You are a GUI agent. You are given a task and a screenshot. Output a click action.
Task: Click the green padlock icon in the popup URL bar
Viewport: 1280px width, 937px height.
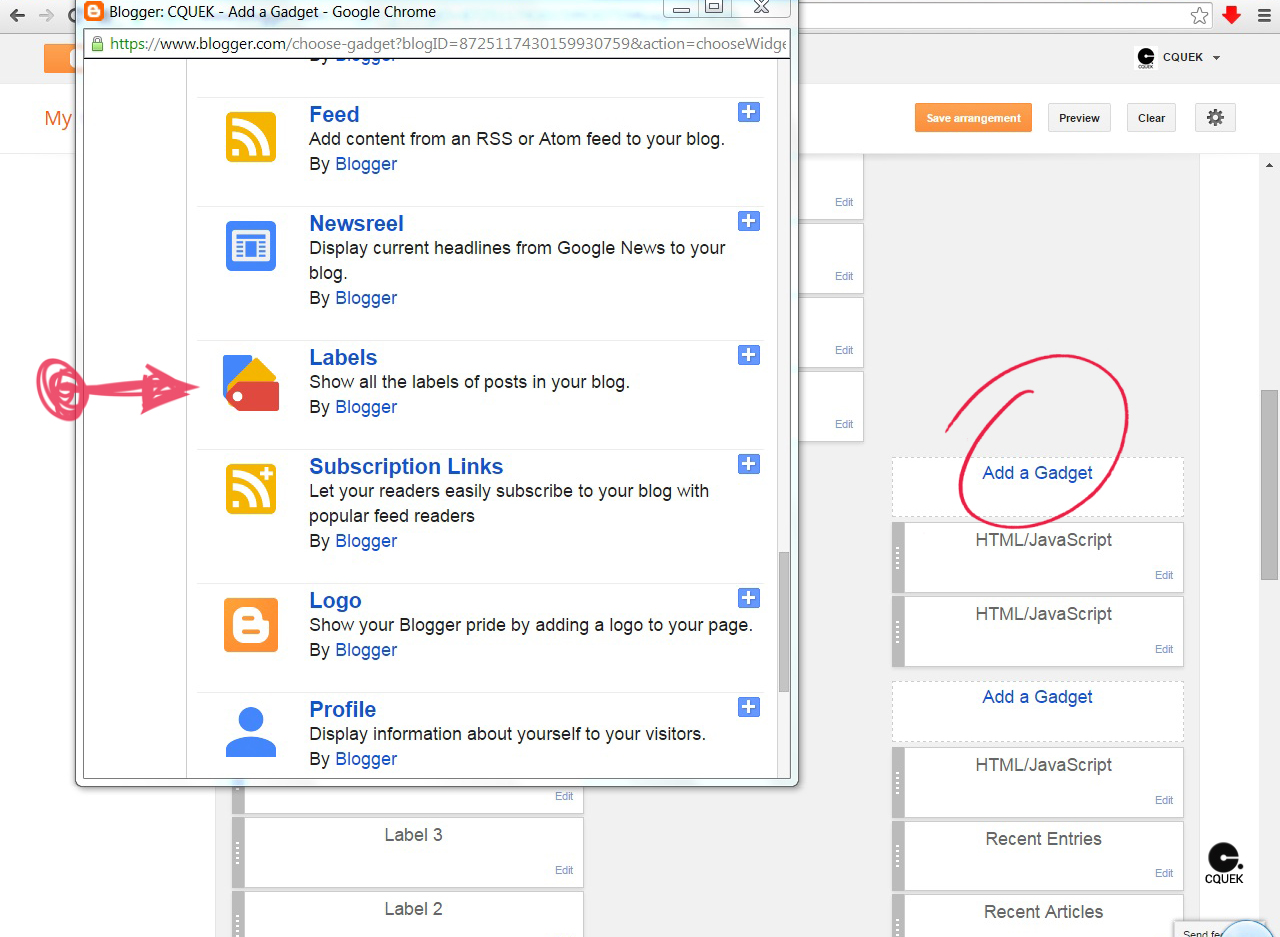[x=97, y=44]
